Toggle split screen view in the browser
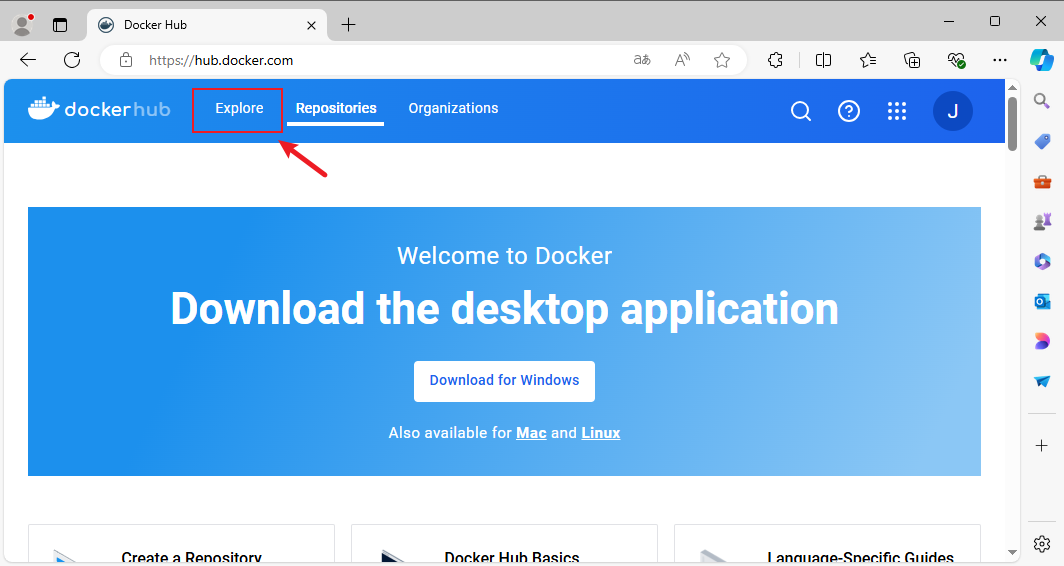Screen dimensions: 1064x566 [823, 60]
